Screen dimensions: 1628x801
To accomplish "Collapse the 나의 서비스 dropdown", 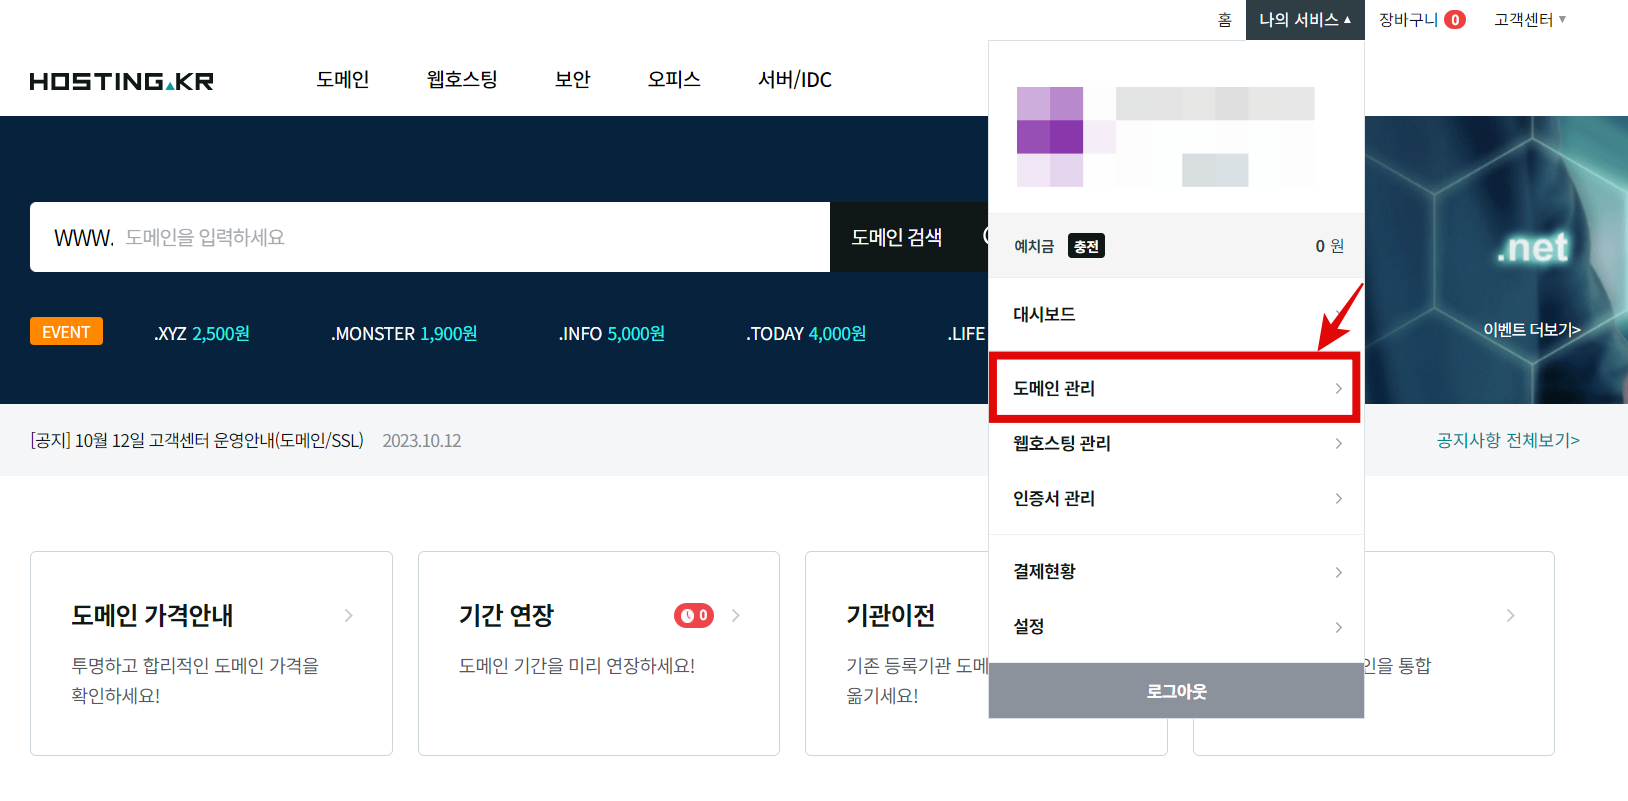I will (1305, 20).
